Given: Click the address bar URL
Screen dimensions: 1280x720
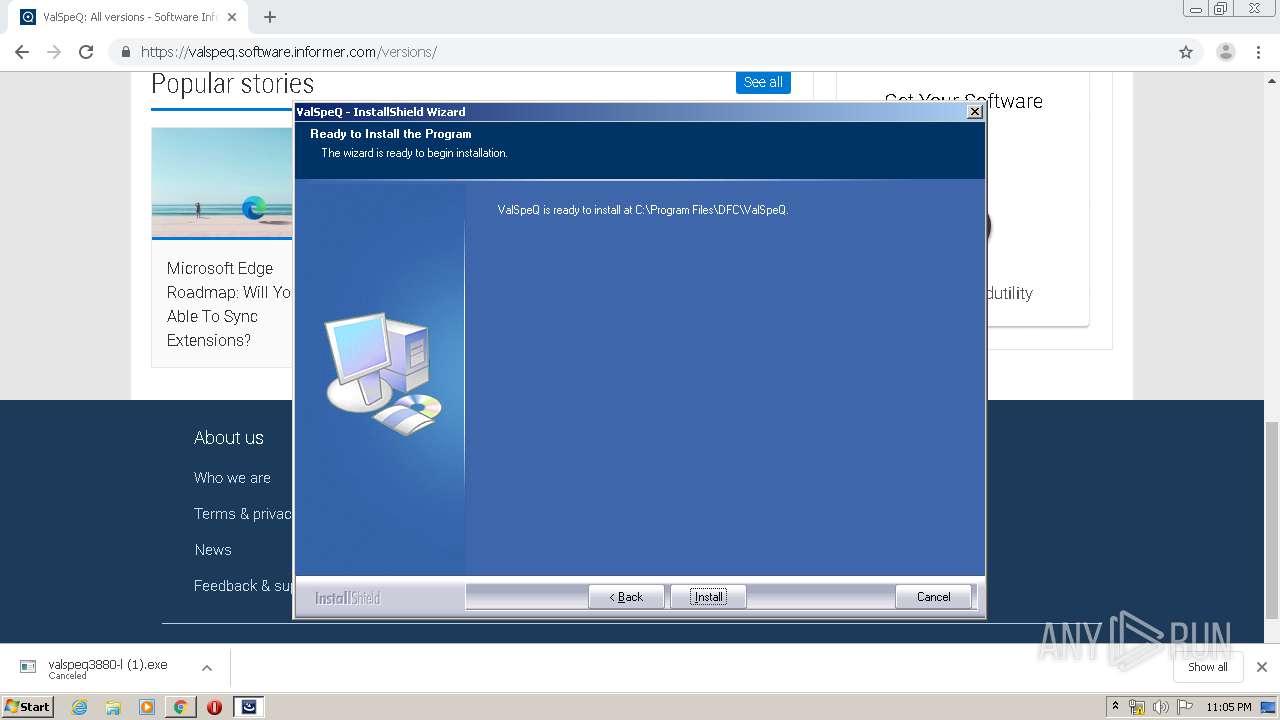Looking at the screenshot, I should coord(289,52).
